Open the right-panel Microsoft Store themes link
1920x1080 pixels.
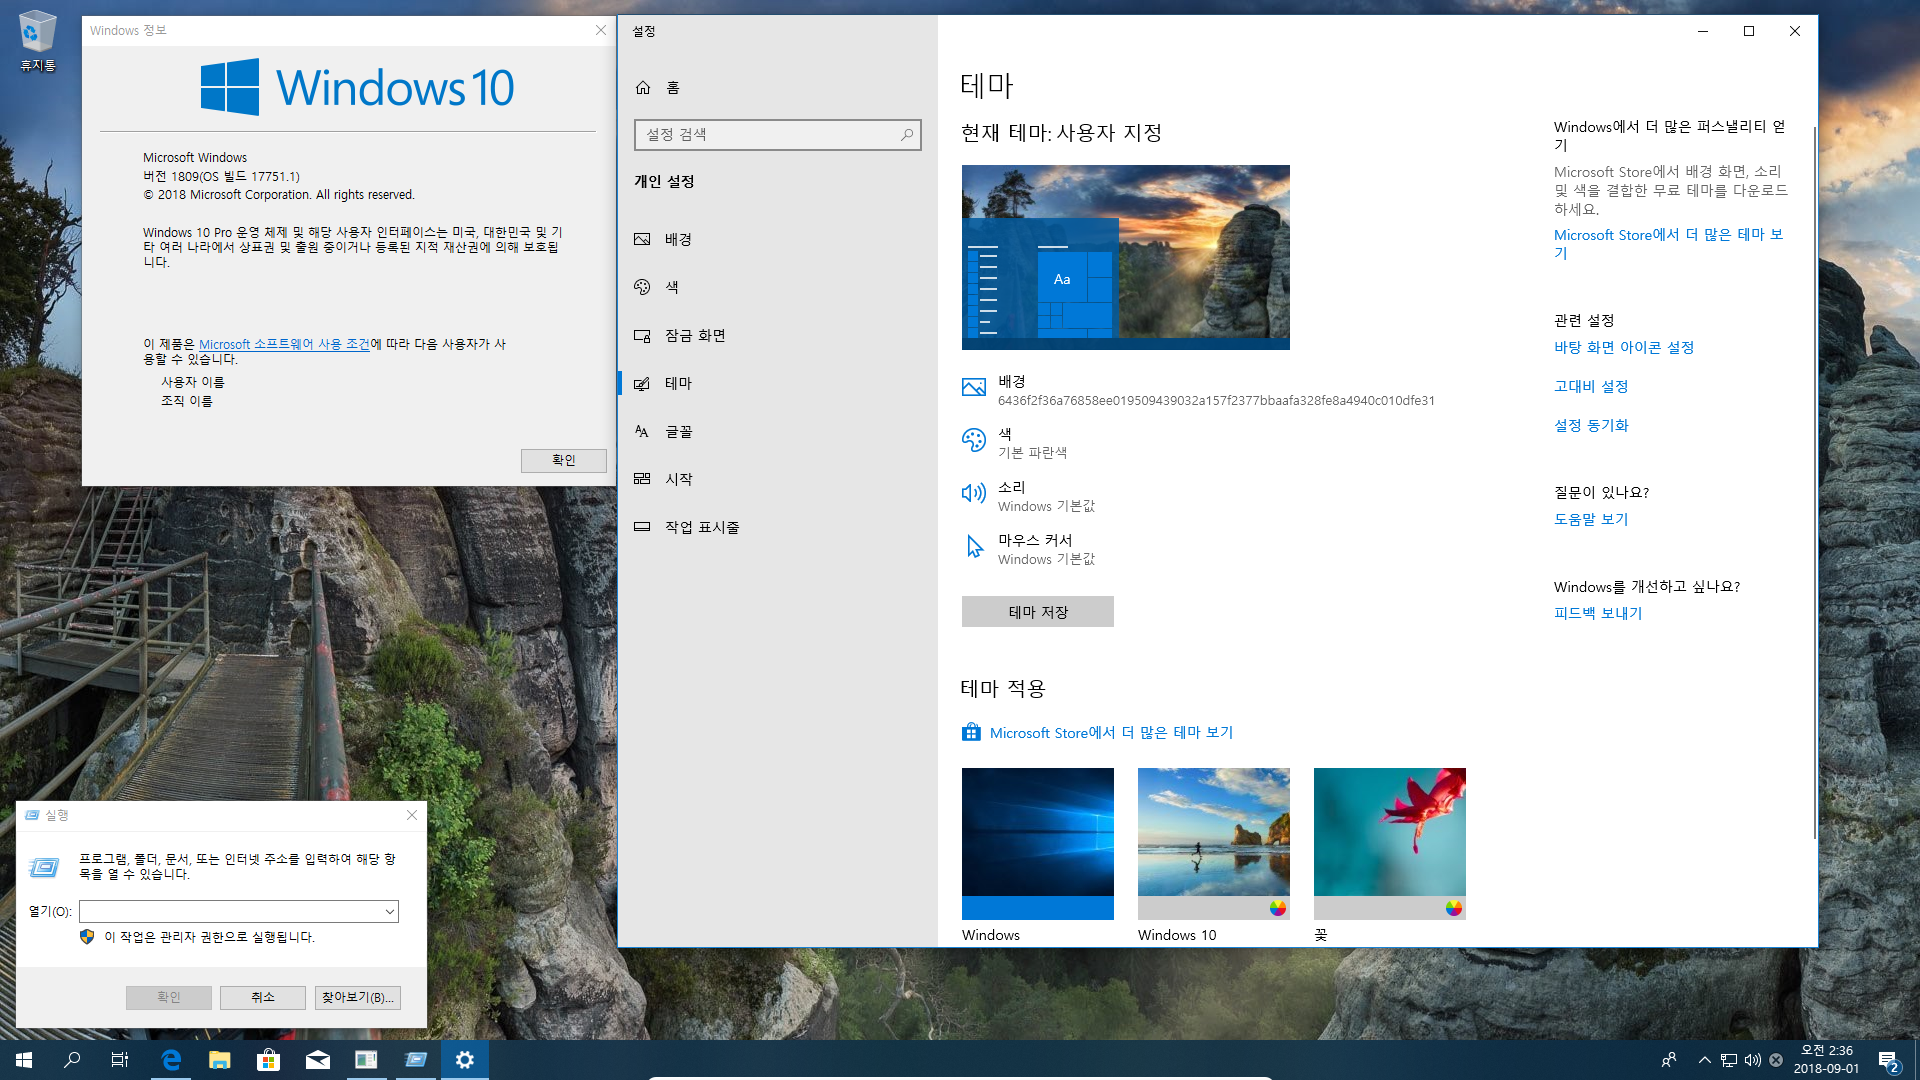[1668, 243]
